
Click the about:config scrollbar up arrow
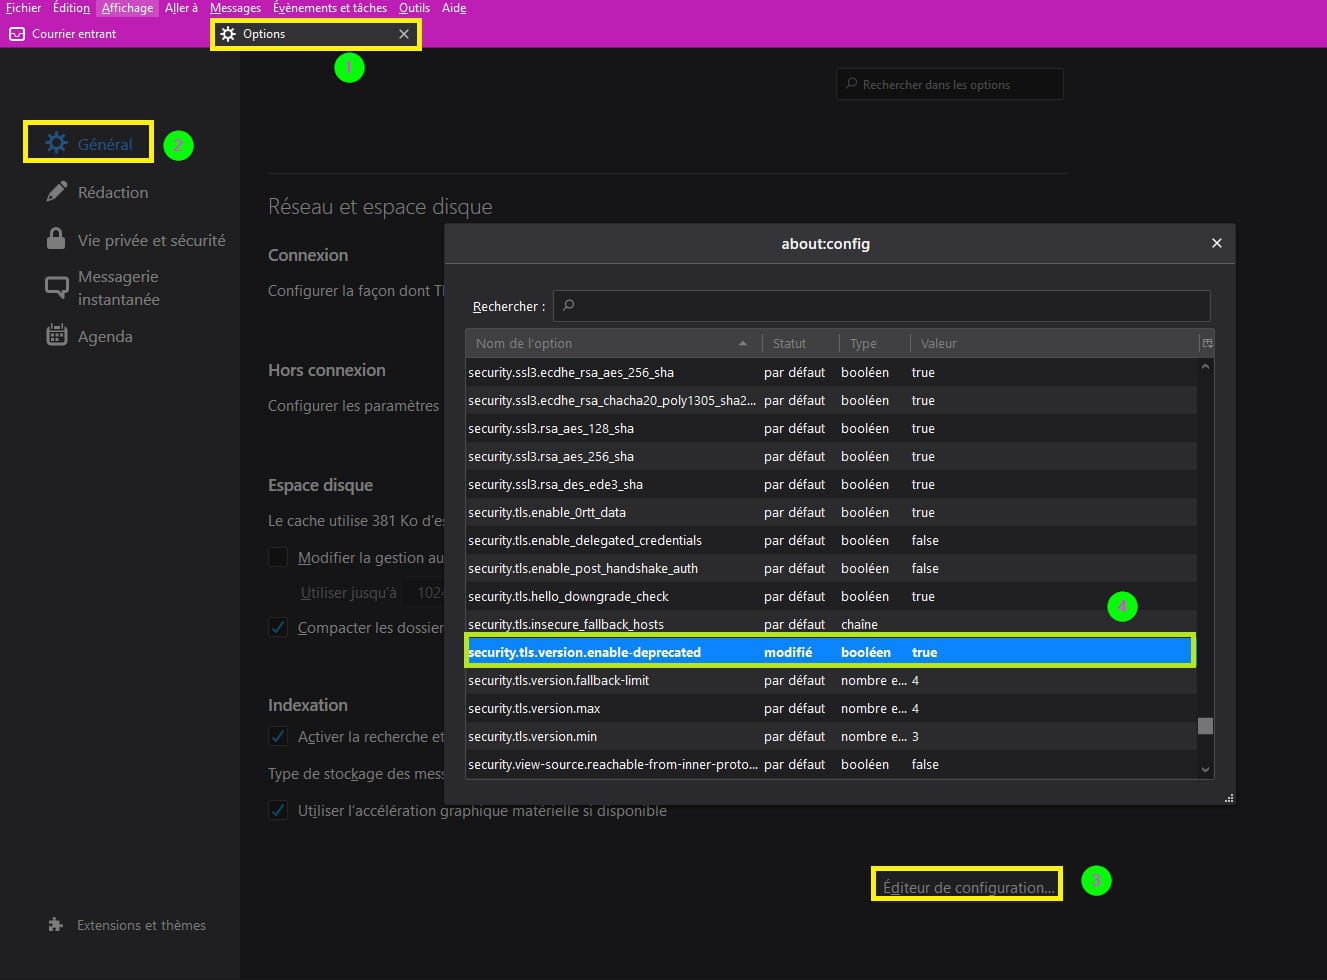point(1205,367)
